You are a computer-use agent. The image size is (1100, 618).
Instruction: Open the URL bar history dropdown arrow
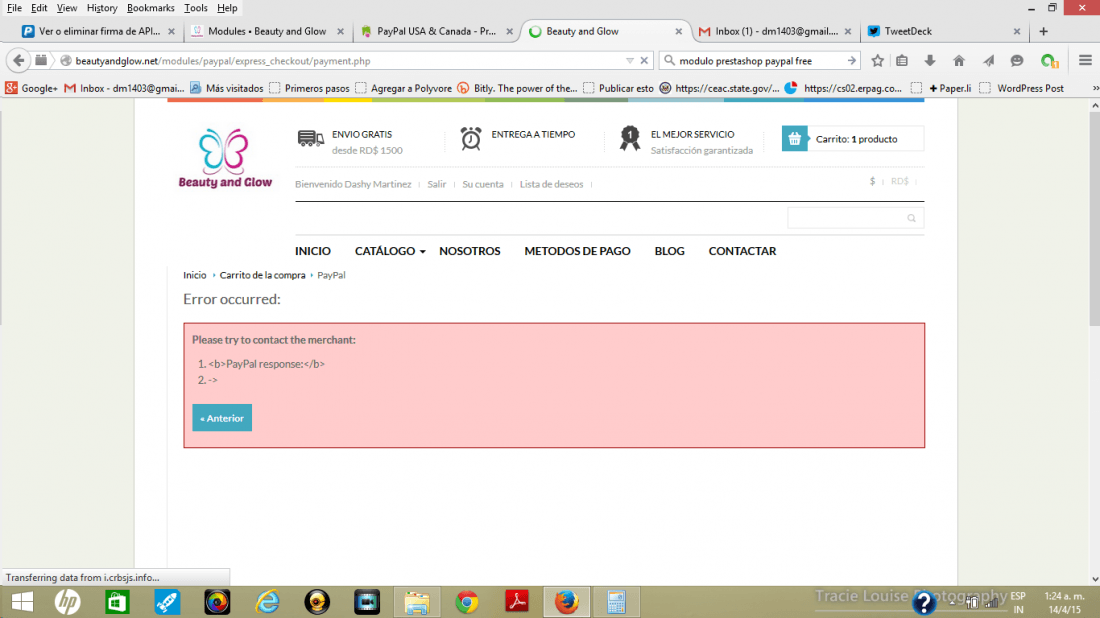click(x=629, y=61)
